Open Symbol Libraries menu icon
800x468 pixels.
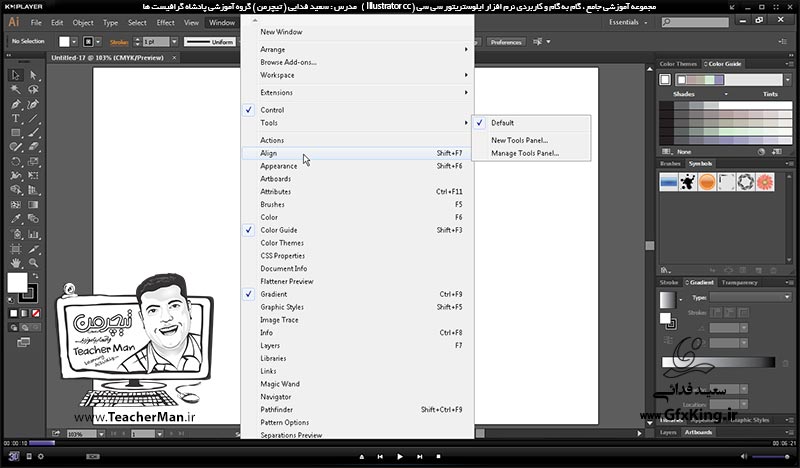(x=665, y=270)
